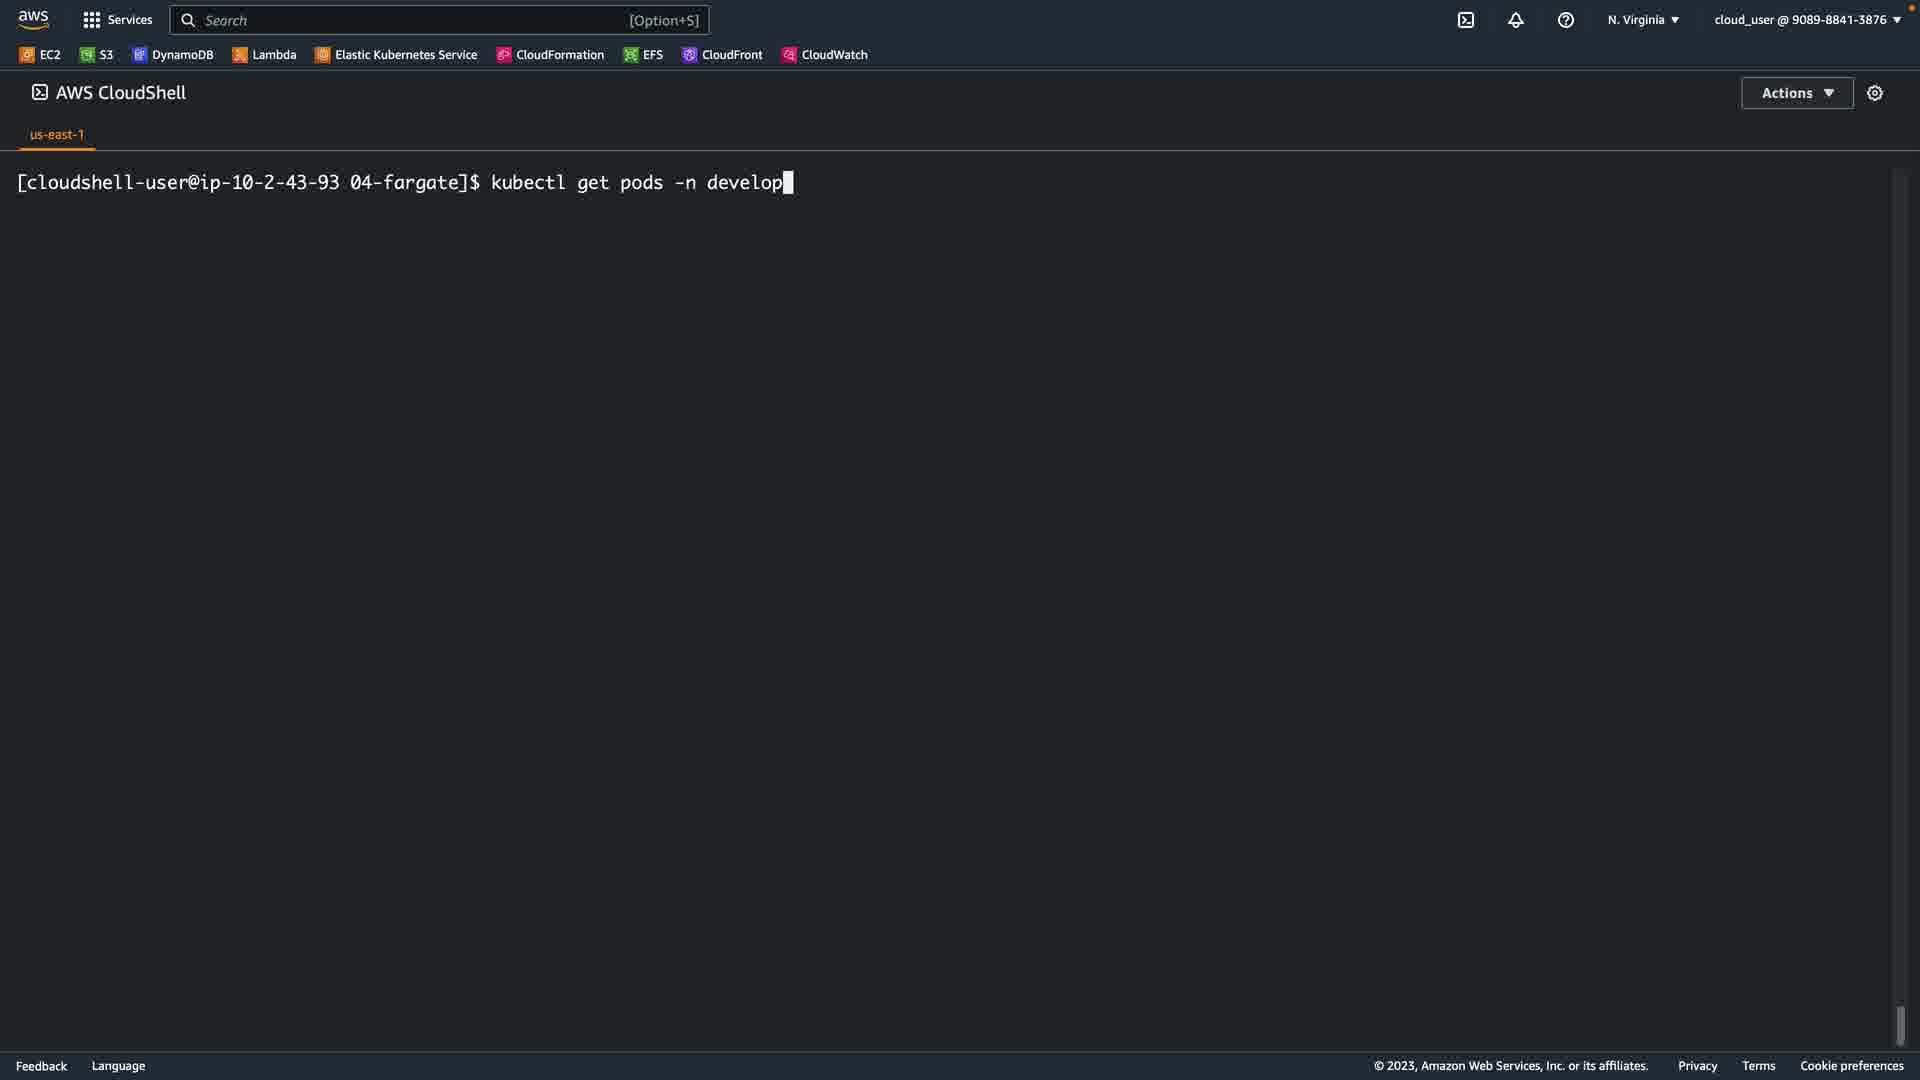Open Elastic Kubernetes Service shortcut

tap(396, 55)
